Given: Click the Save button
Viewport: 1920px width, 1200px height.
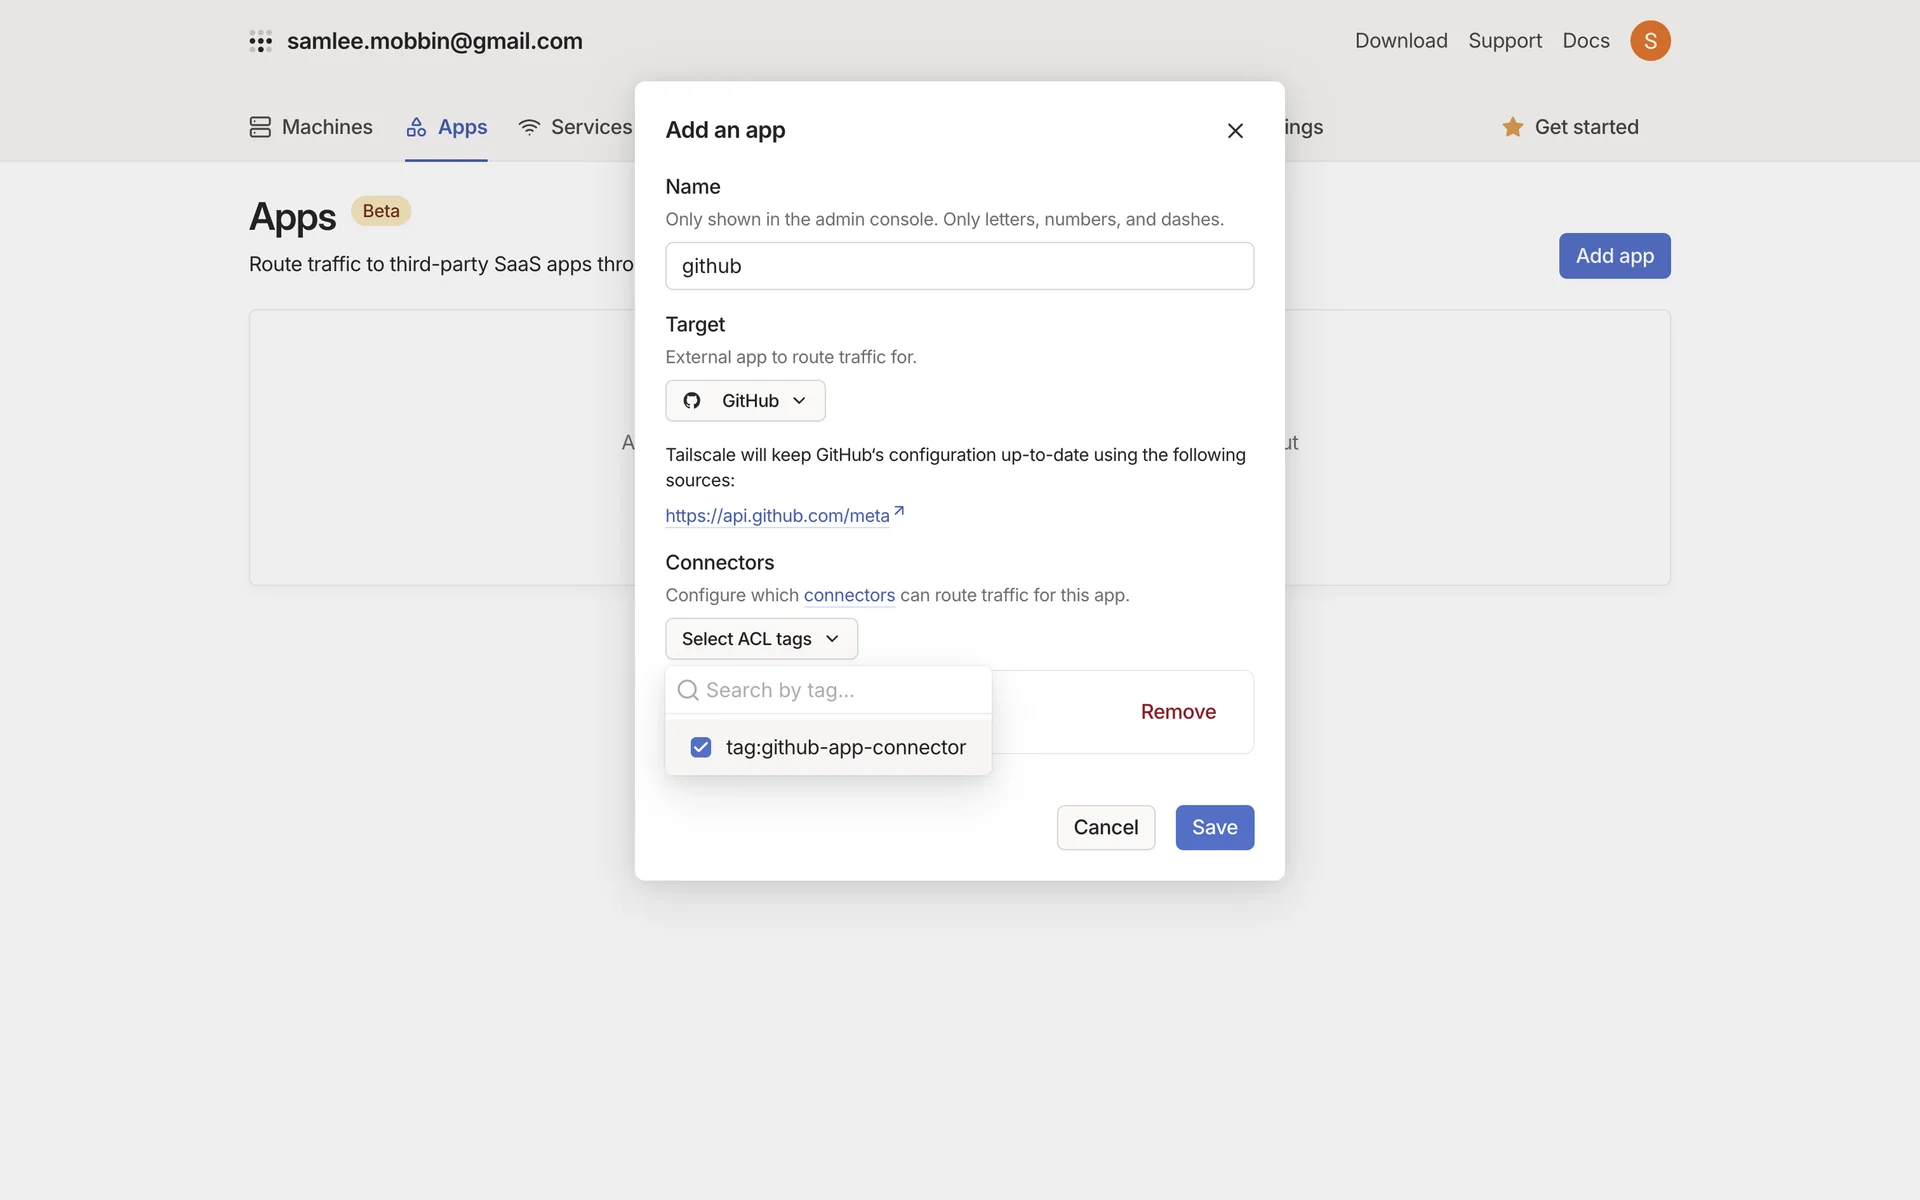Looking at the screenshot, I should coord(1214,828).
